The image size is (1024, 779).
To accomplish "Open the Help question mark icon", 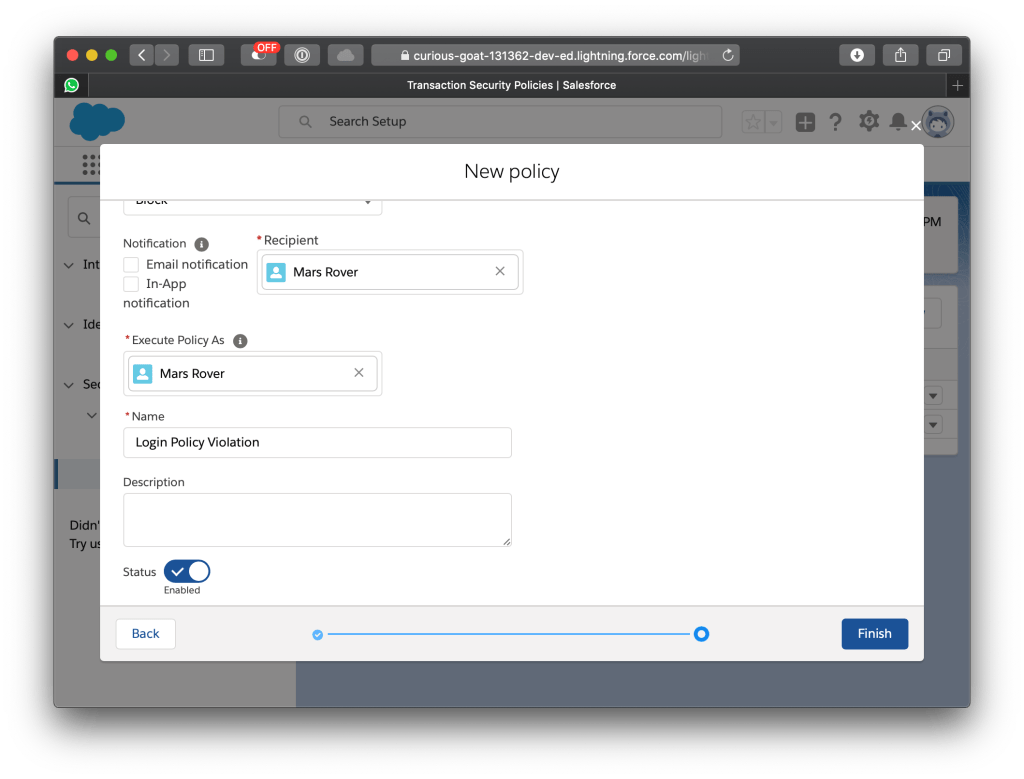I will tap(836, 122).
